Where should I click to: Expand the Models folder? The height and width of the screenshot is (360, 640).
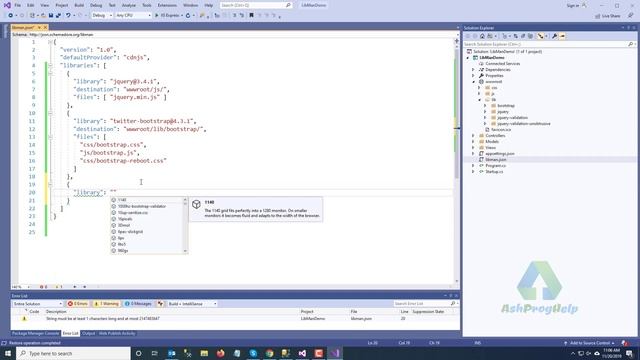tap(473, 142)
